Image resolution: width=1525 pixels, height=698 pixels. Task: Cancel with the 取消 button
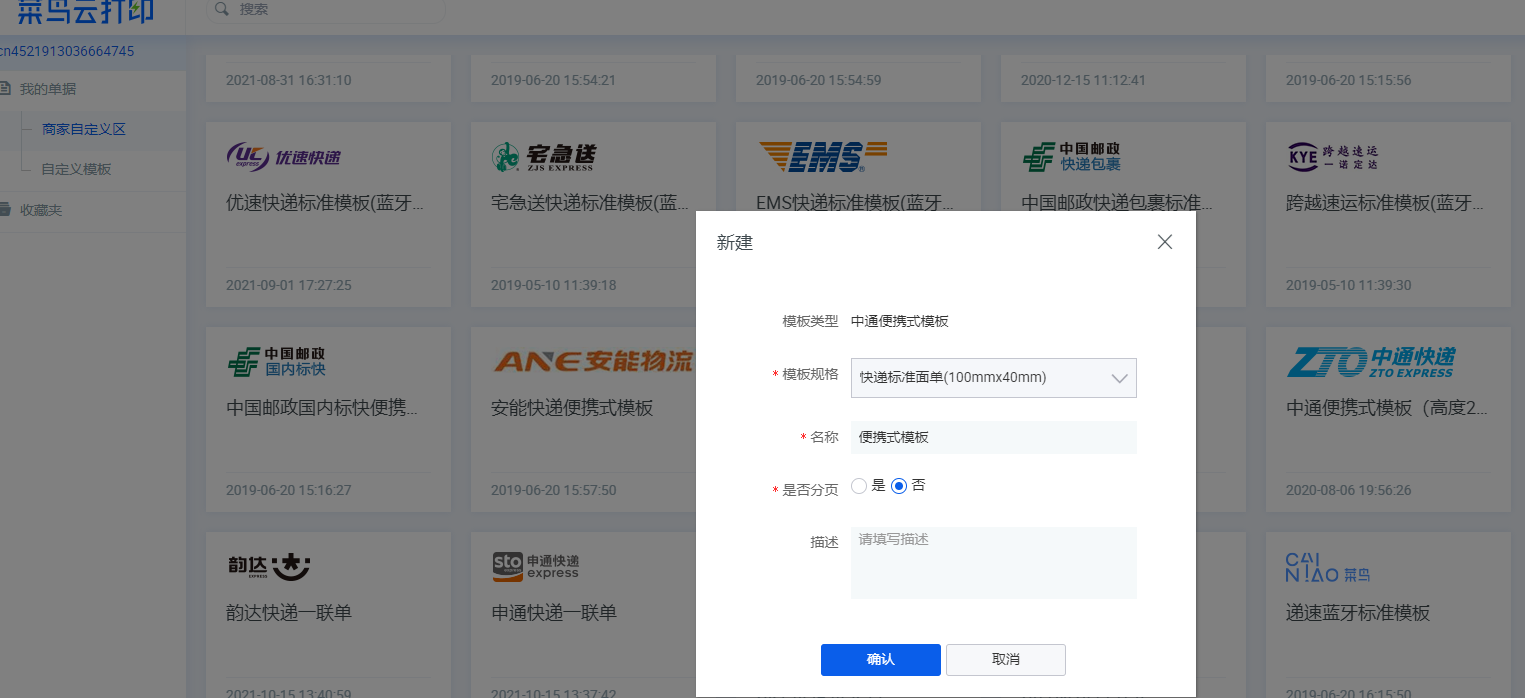point(1006,660)
